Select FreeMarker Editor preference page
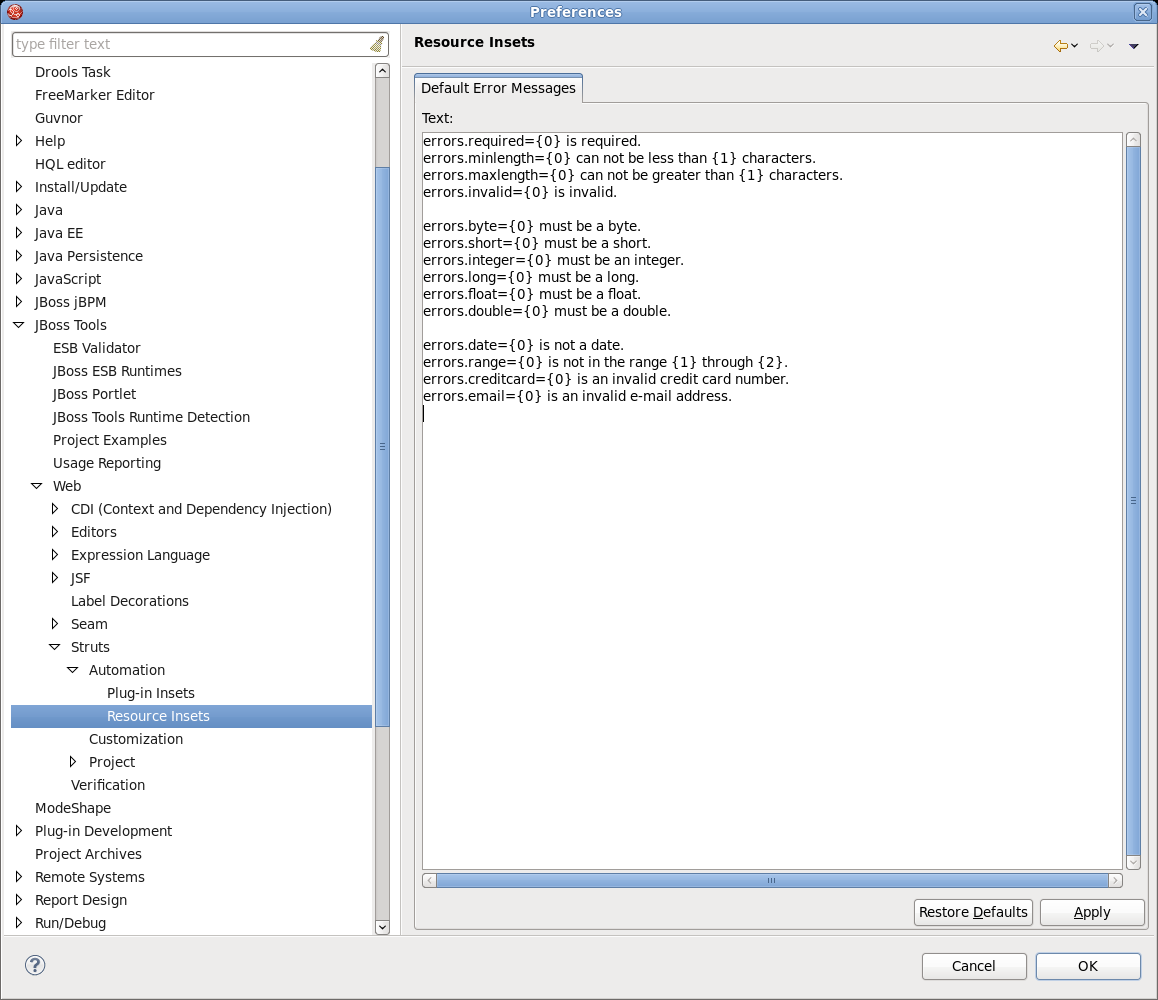1158x1000 pixels. coord(95,95)
